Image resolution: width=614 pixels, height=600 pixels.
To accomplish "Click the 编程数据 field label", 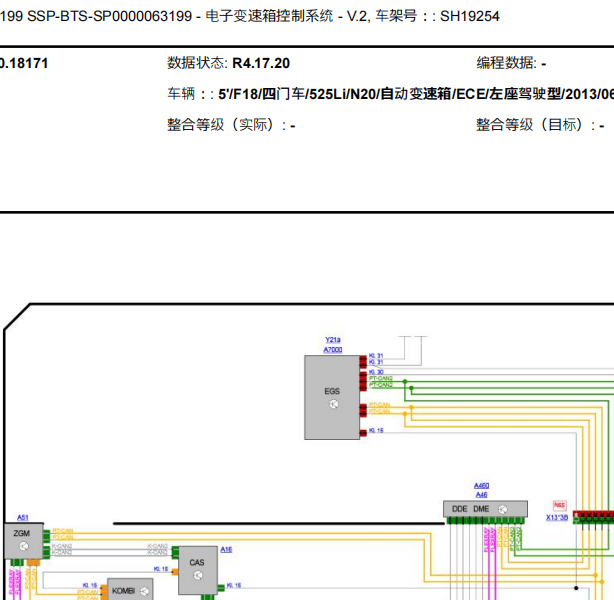I will [x=506, y=63].
